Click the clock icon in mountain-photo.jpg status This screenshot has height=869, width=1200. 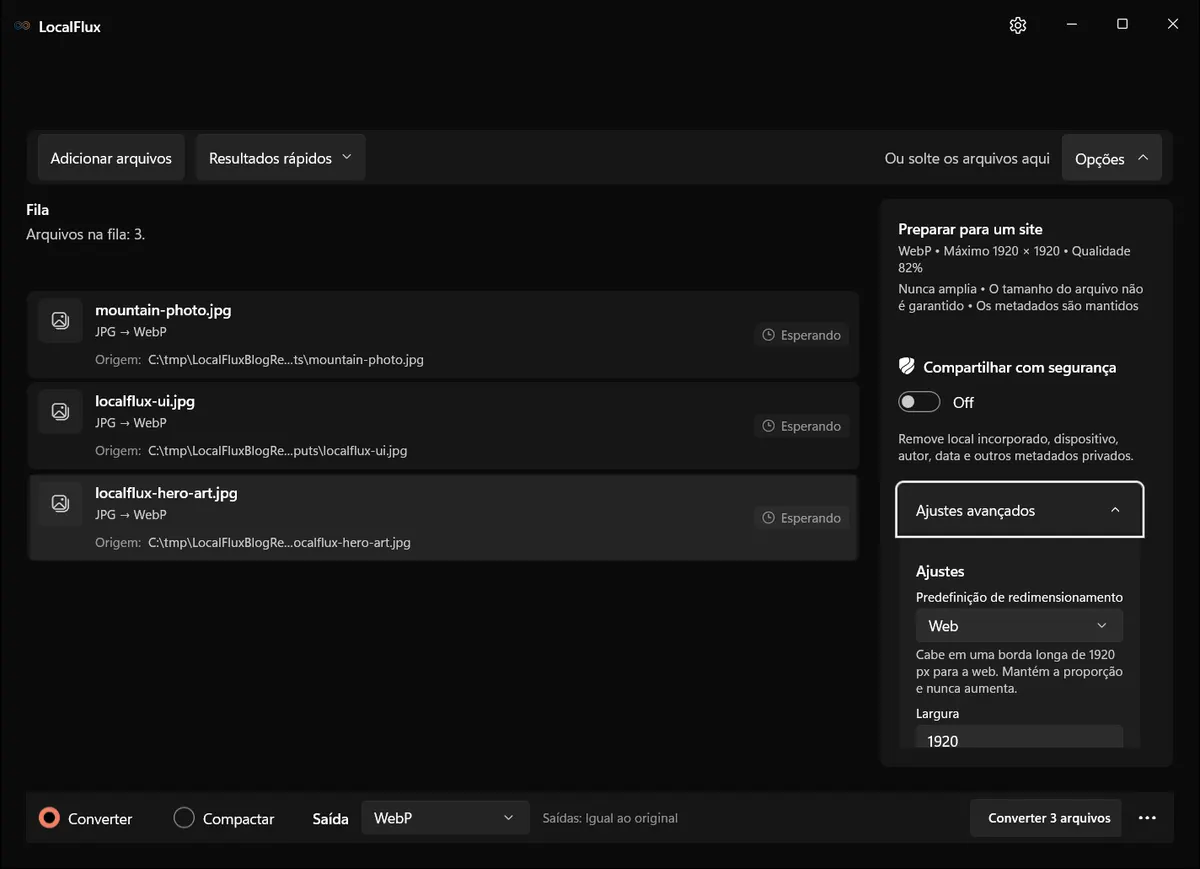point(769,335)
